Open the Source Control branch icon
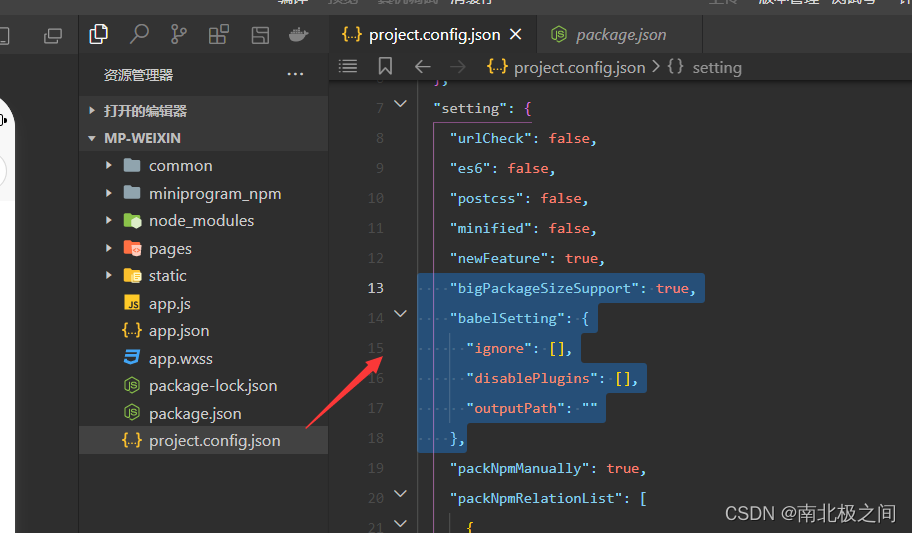 pos(179,34)
